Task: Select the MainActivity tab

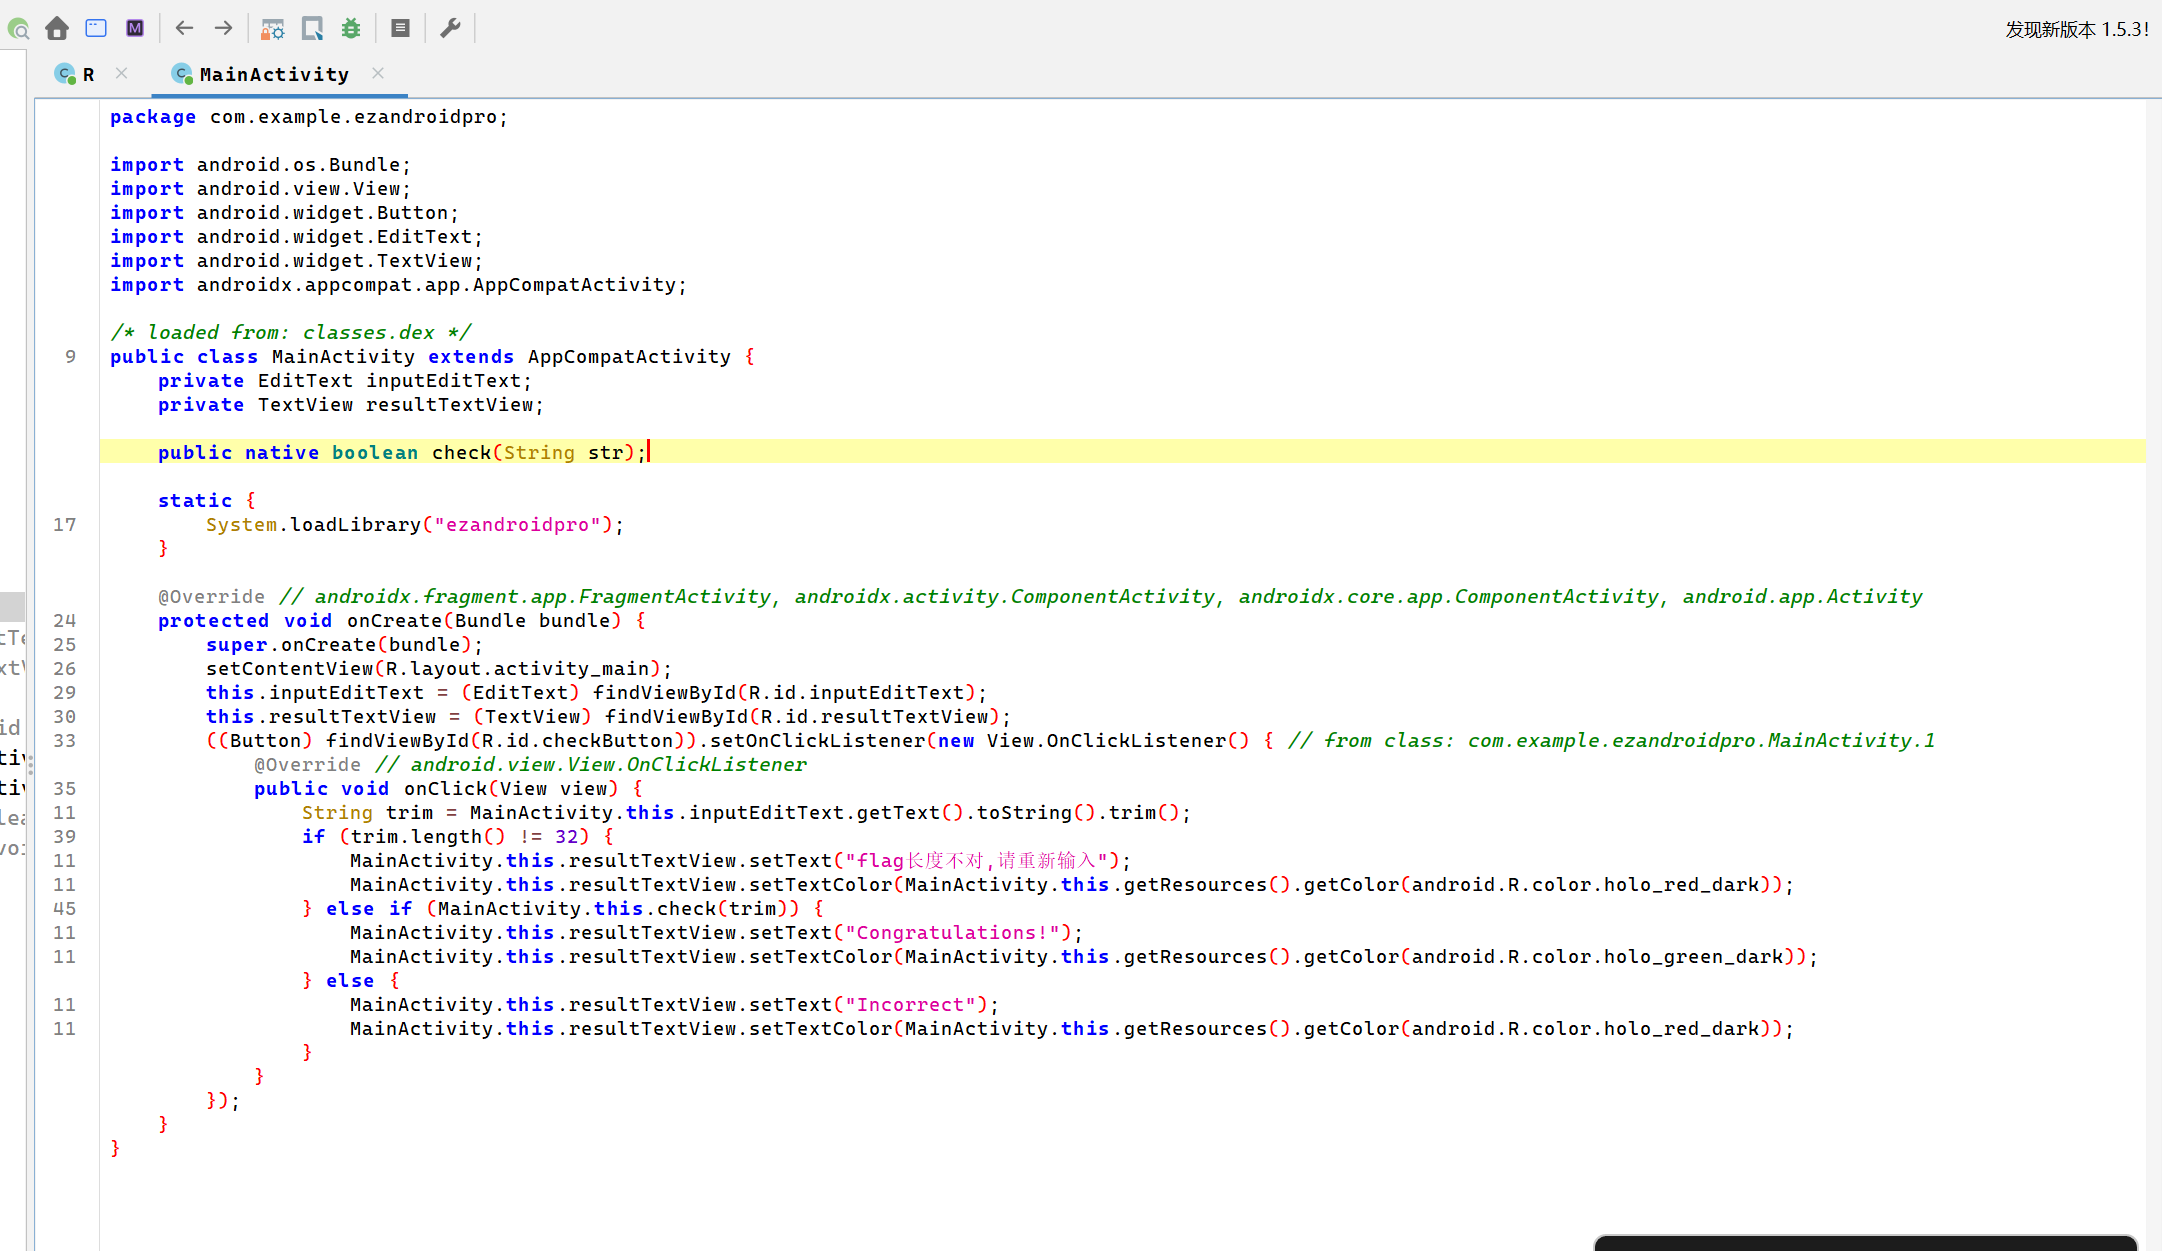Action: tap(273, 75)
